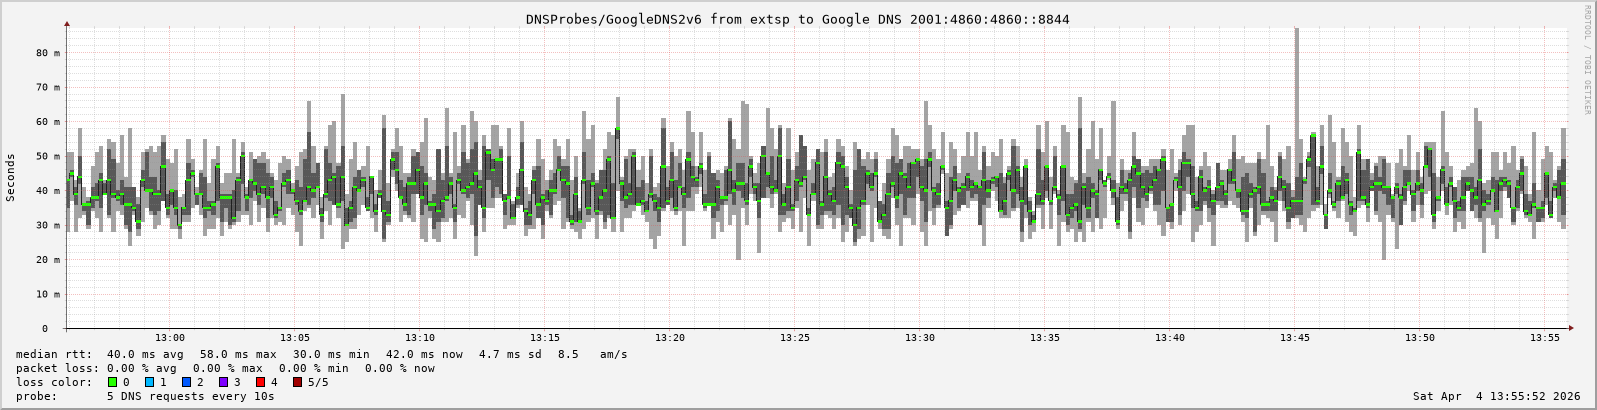The height and width of the screenshot is (410, 1597).
Task: Click the packet loss statistics line
Action: click(225, 368)
